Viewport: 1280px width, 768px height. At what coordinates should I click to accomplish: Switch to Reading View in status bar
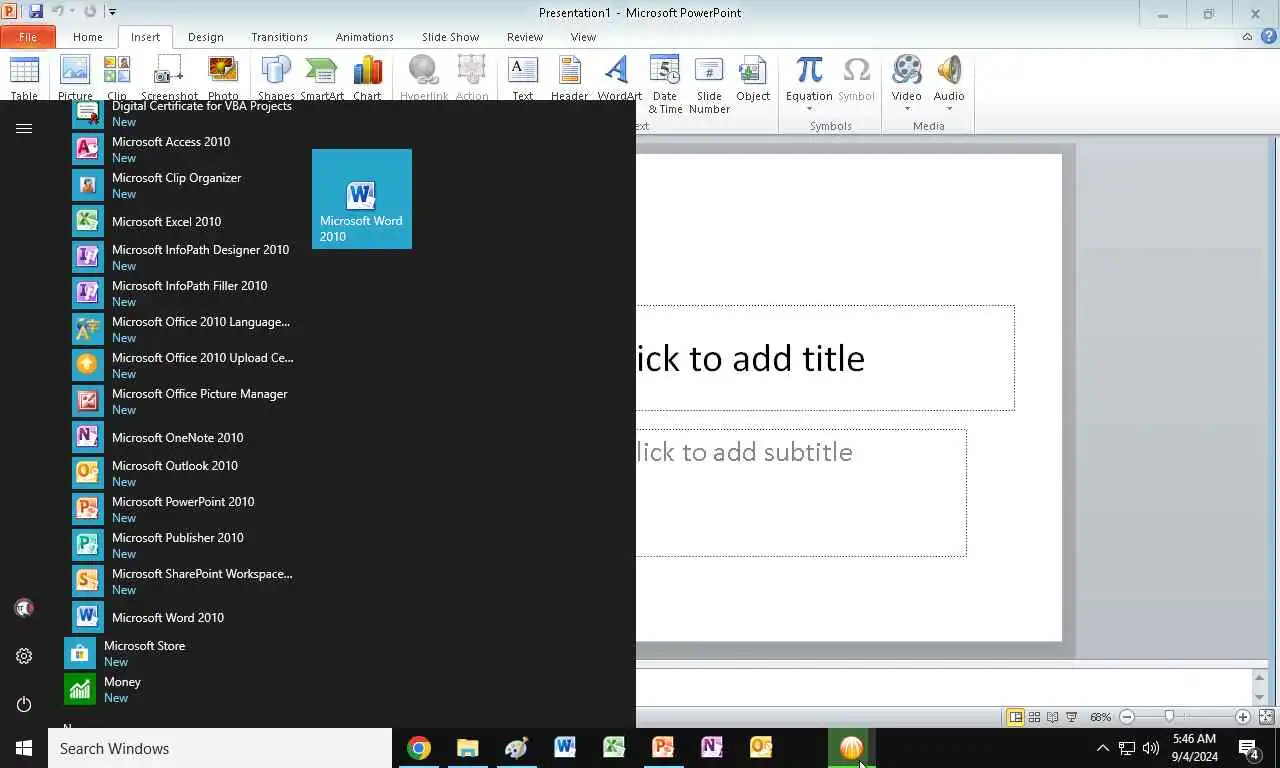[x=1053, y=717]
